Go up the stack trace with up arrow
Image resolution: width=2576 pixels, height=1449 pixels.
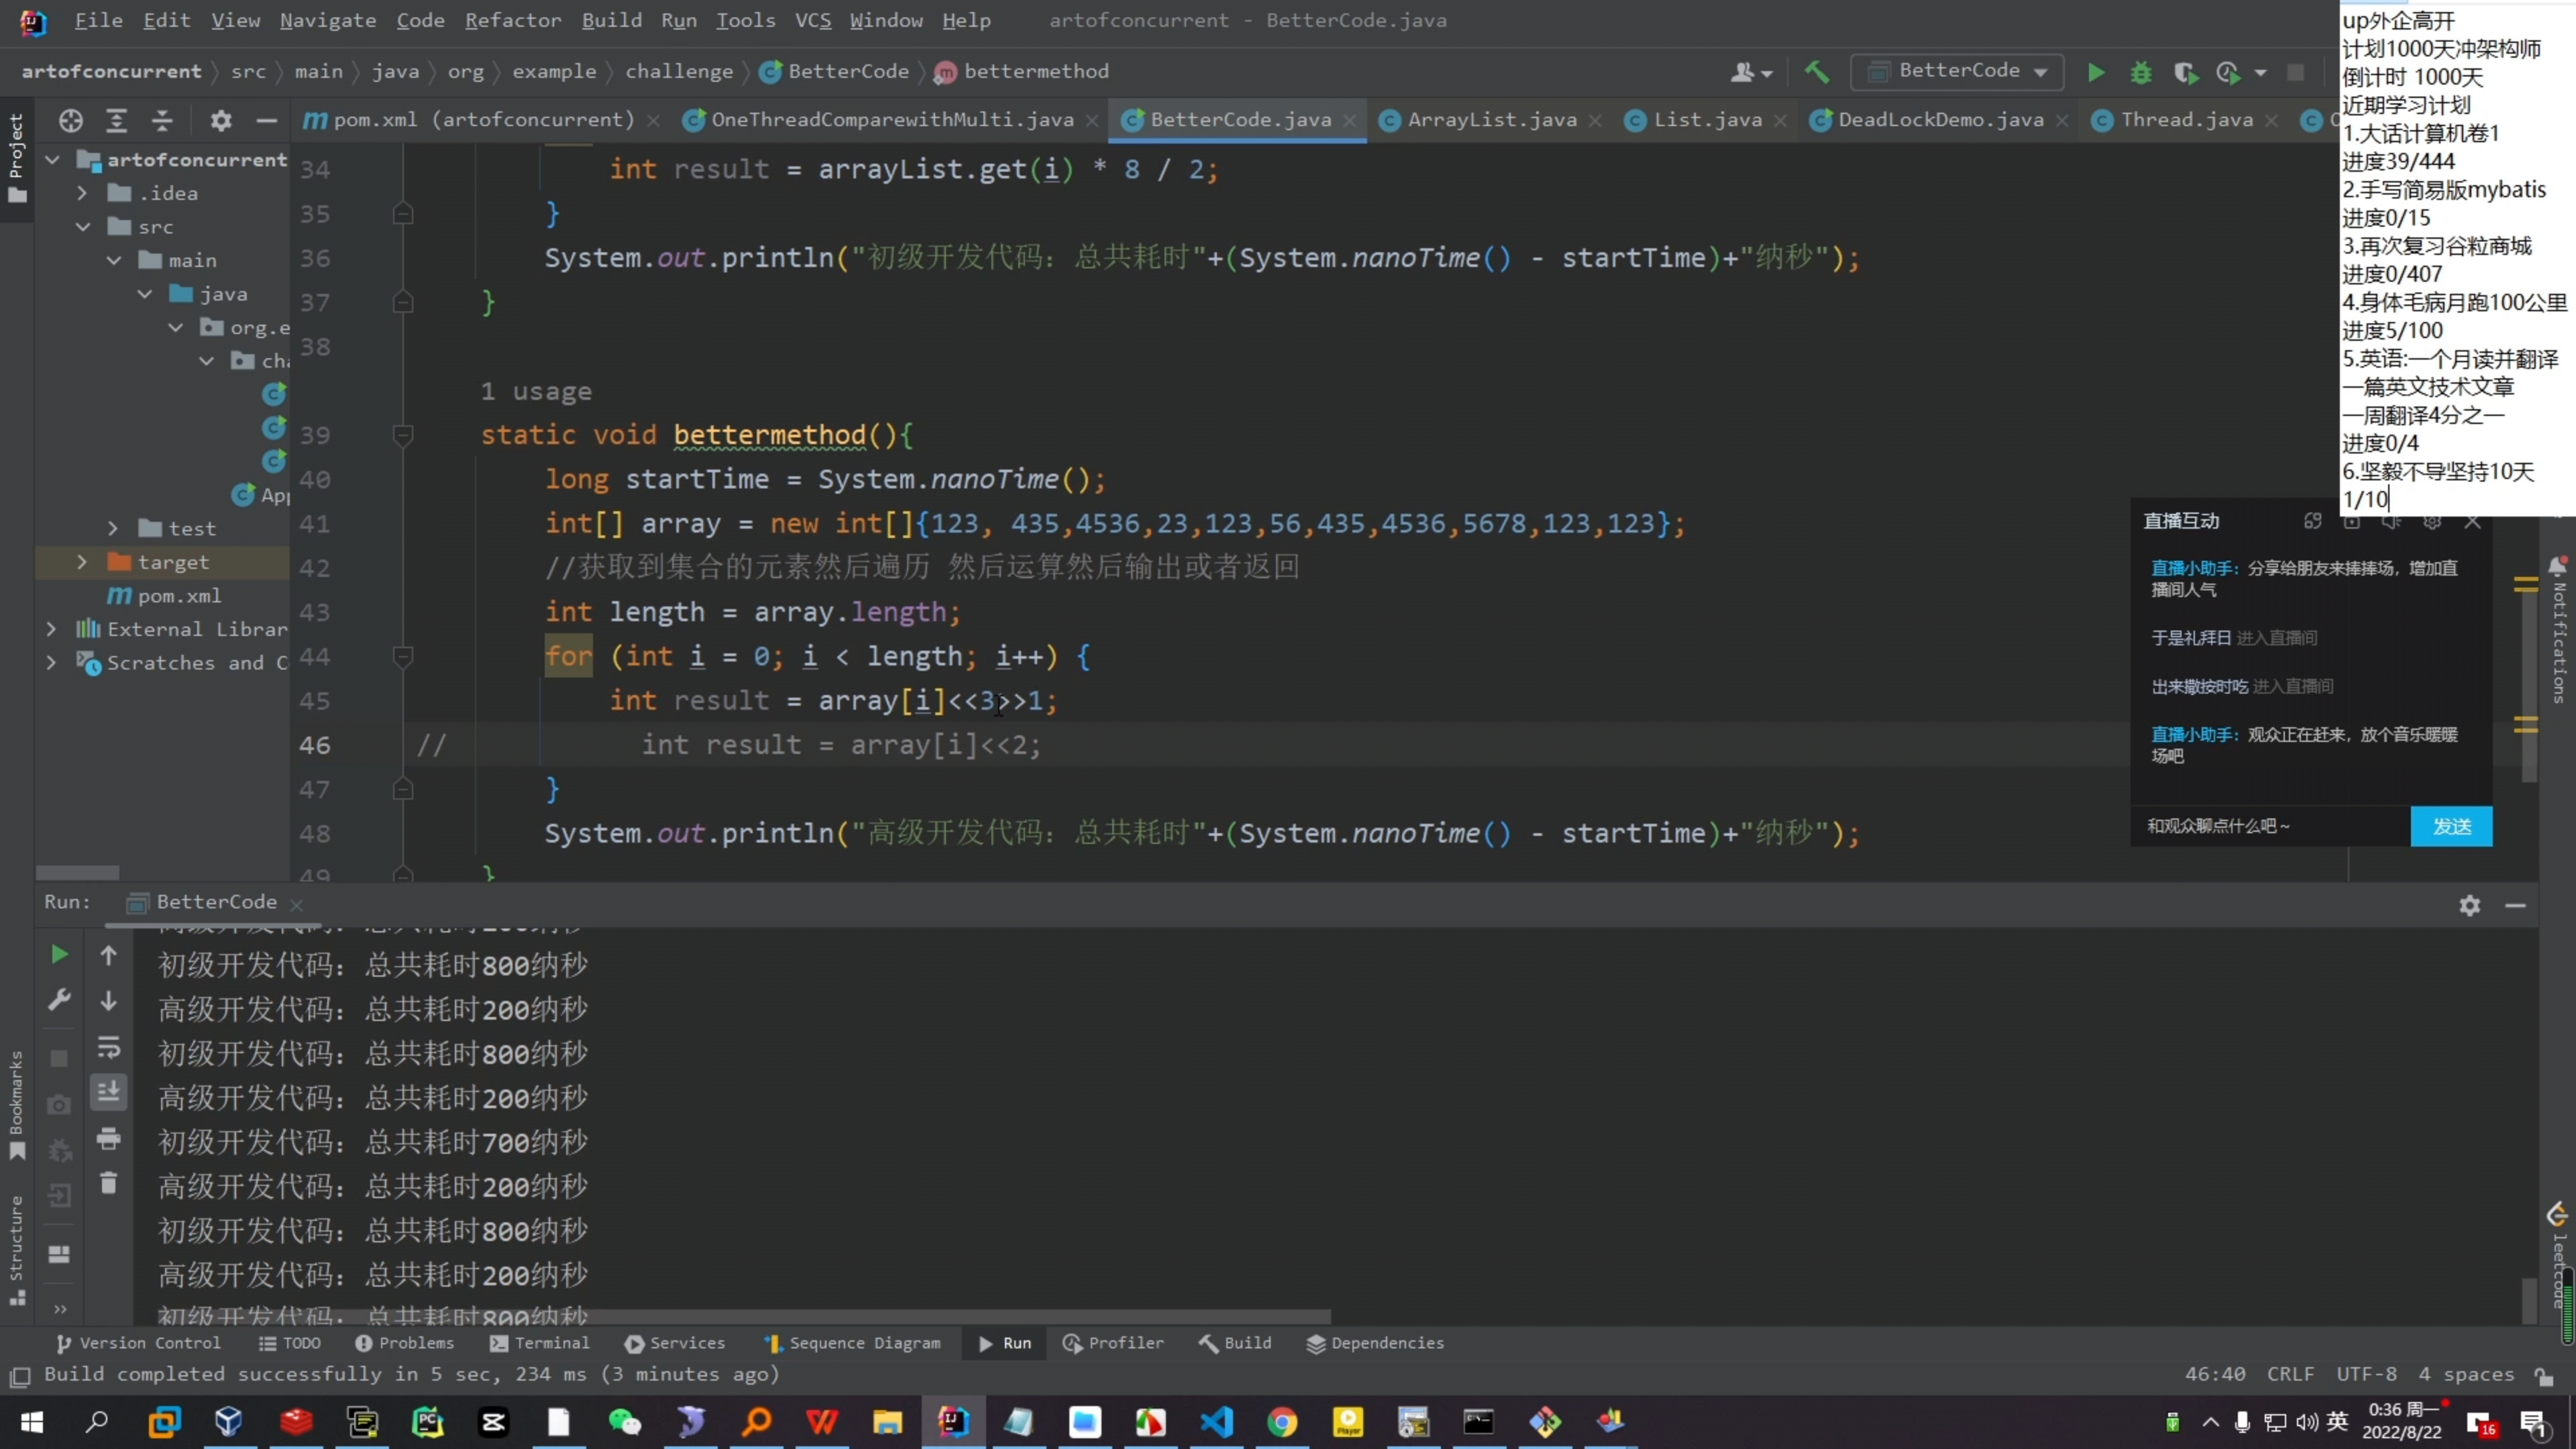(x=109, y=955)
